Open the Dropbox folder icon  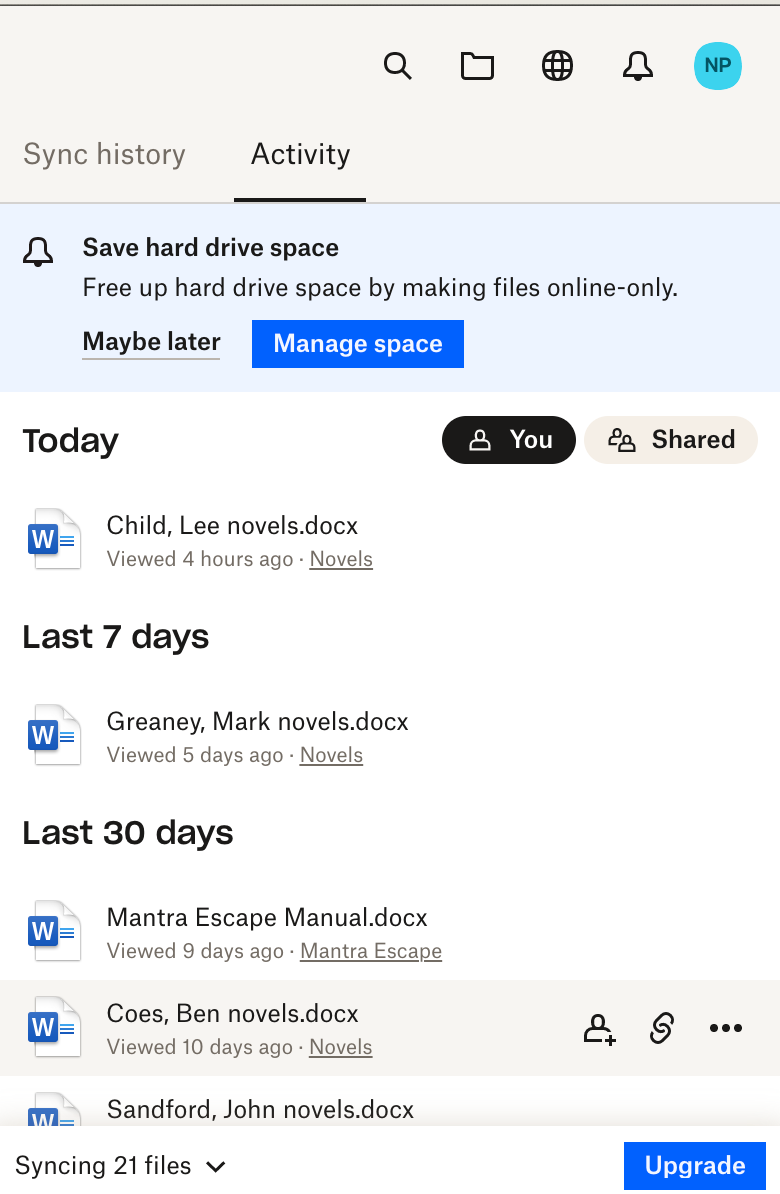click(478, 66)
